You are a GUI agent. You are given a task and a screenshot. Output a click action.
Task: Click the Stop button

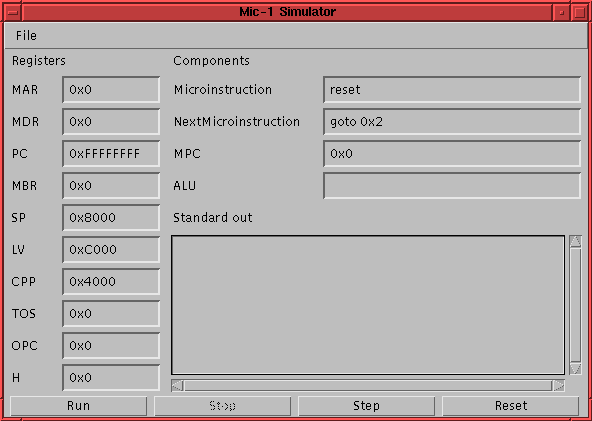(x=222, y=406)
